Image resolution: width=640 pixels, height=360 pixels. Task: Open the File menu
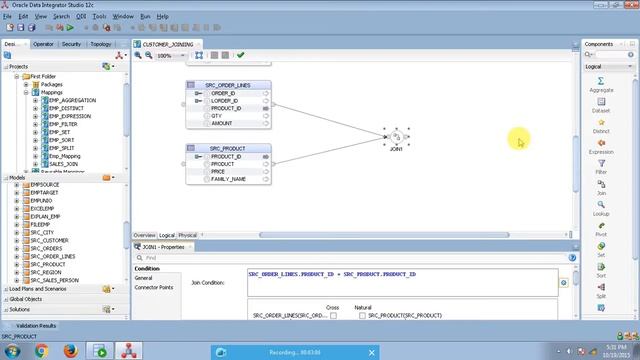click(x=7, y=16)
